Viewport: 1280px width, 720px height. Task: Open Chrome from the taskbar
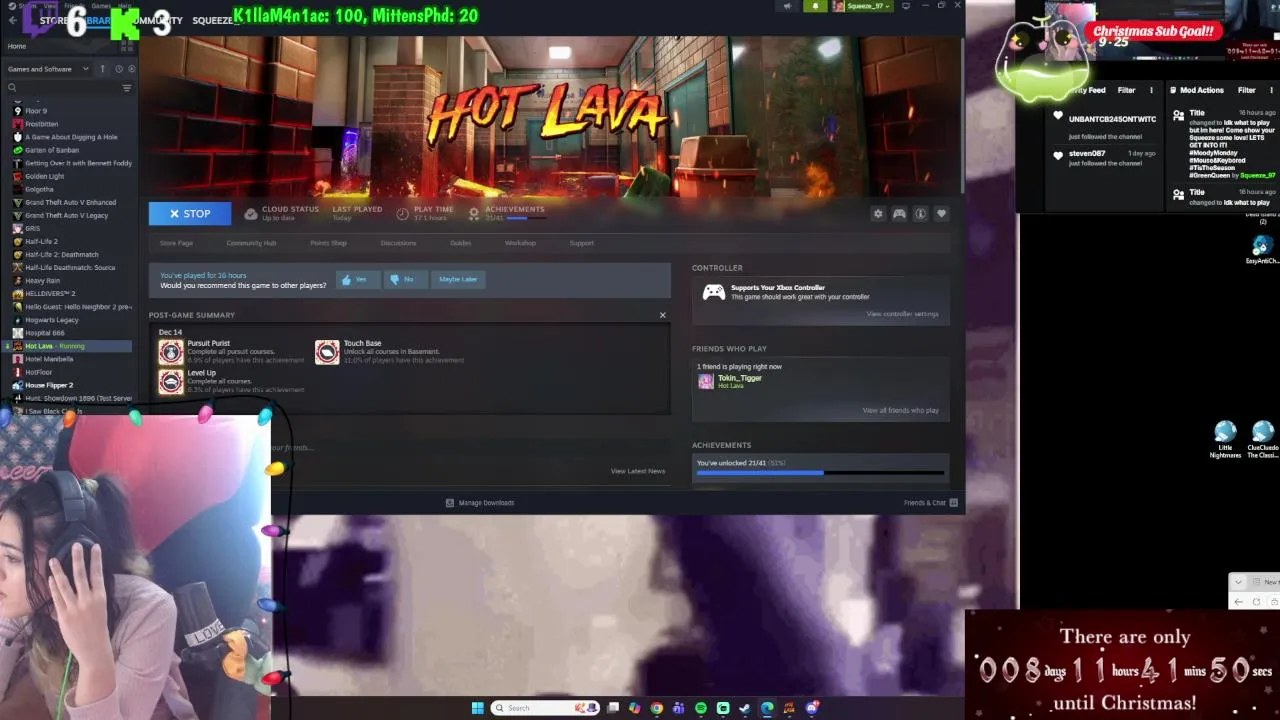point(656,708)
